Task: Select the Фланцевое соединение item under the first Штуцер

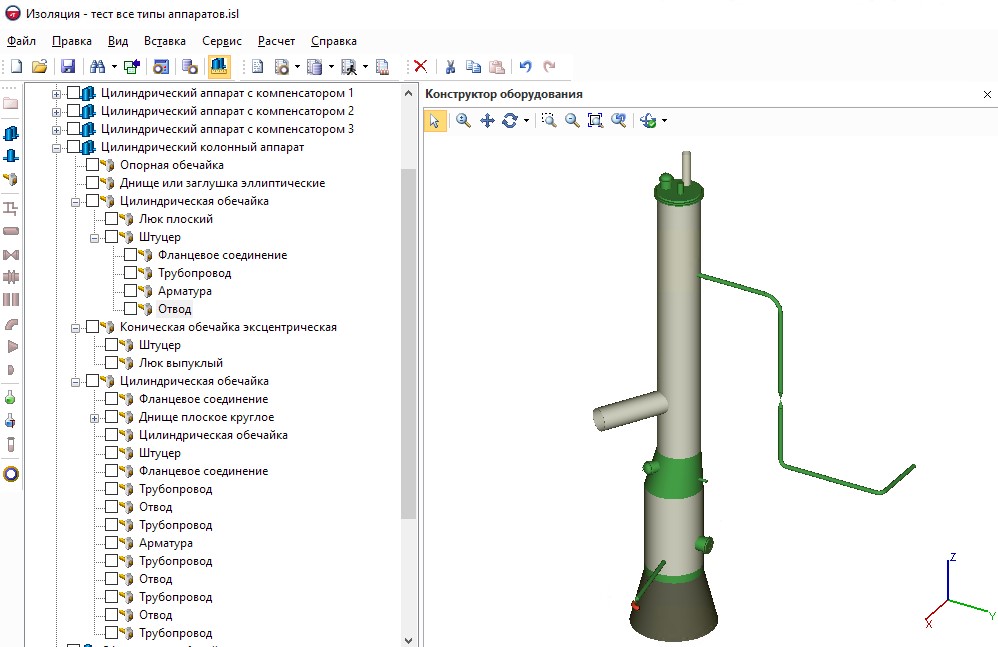Action: tap(222, 255)
